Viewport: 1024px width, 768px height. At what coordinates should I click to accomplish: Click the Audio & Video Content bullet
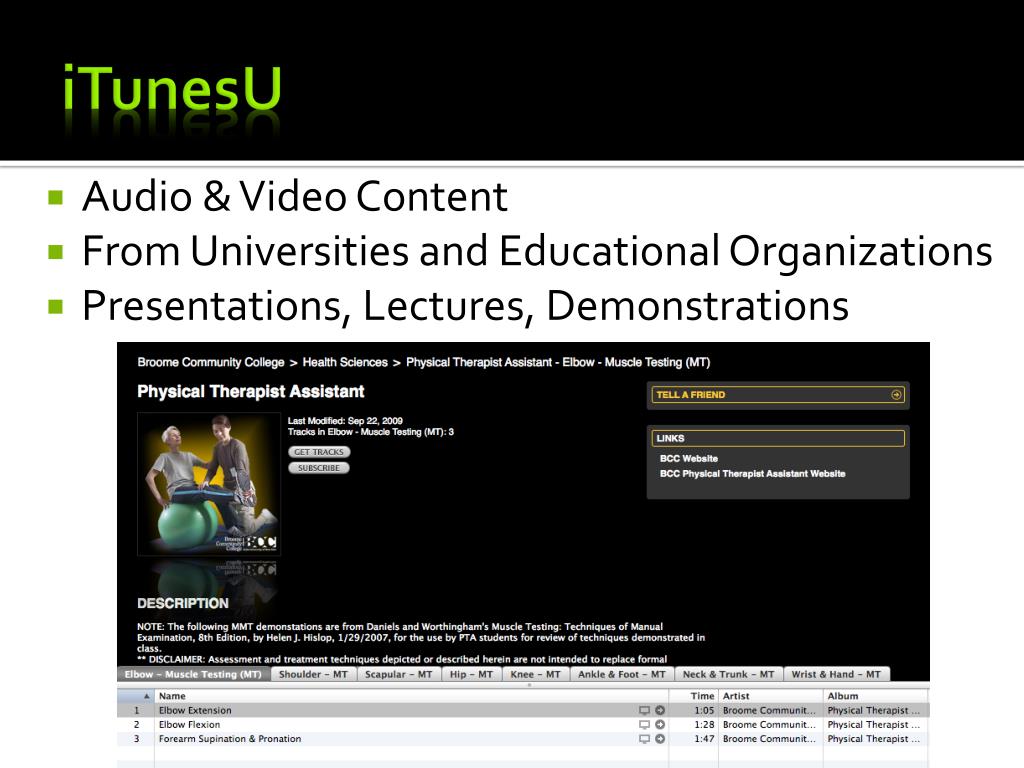(295, 197)
